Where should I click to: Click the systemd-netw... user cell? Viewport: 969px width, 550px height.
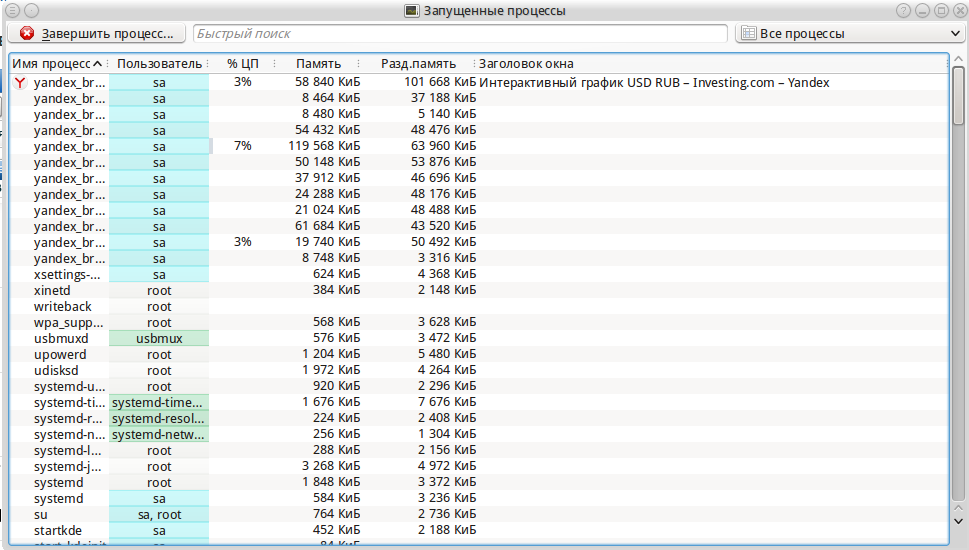[x=159, y=435]
